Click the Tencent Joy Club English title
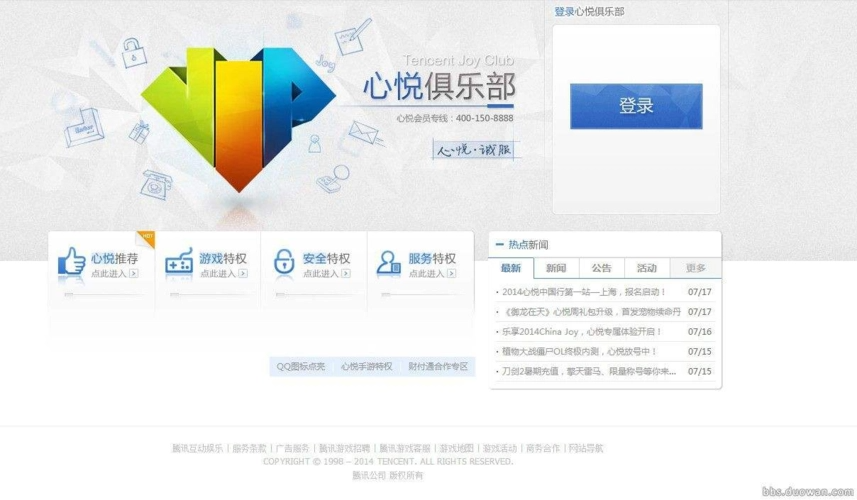Image resolution: width=857 pixels, height=500 pixels. click(458, 60)
